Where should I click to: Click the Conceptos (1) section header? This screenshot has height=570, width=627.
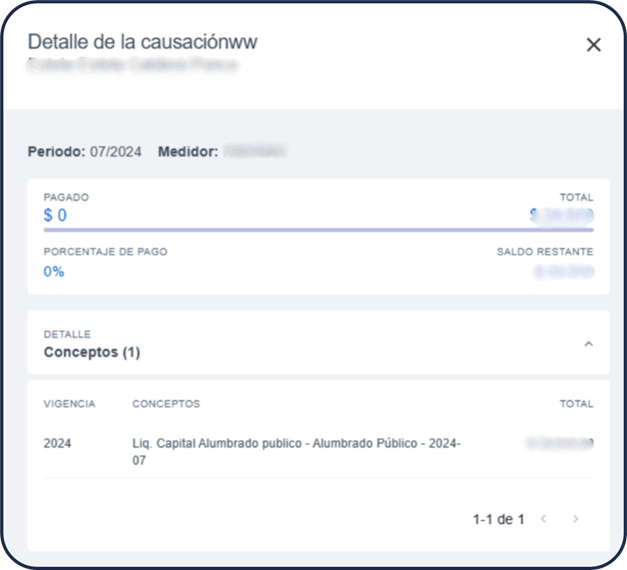click(x=92, y=352)
